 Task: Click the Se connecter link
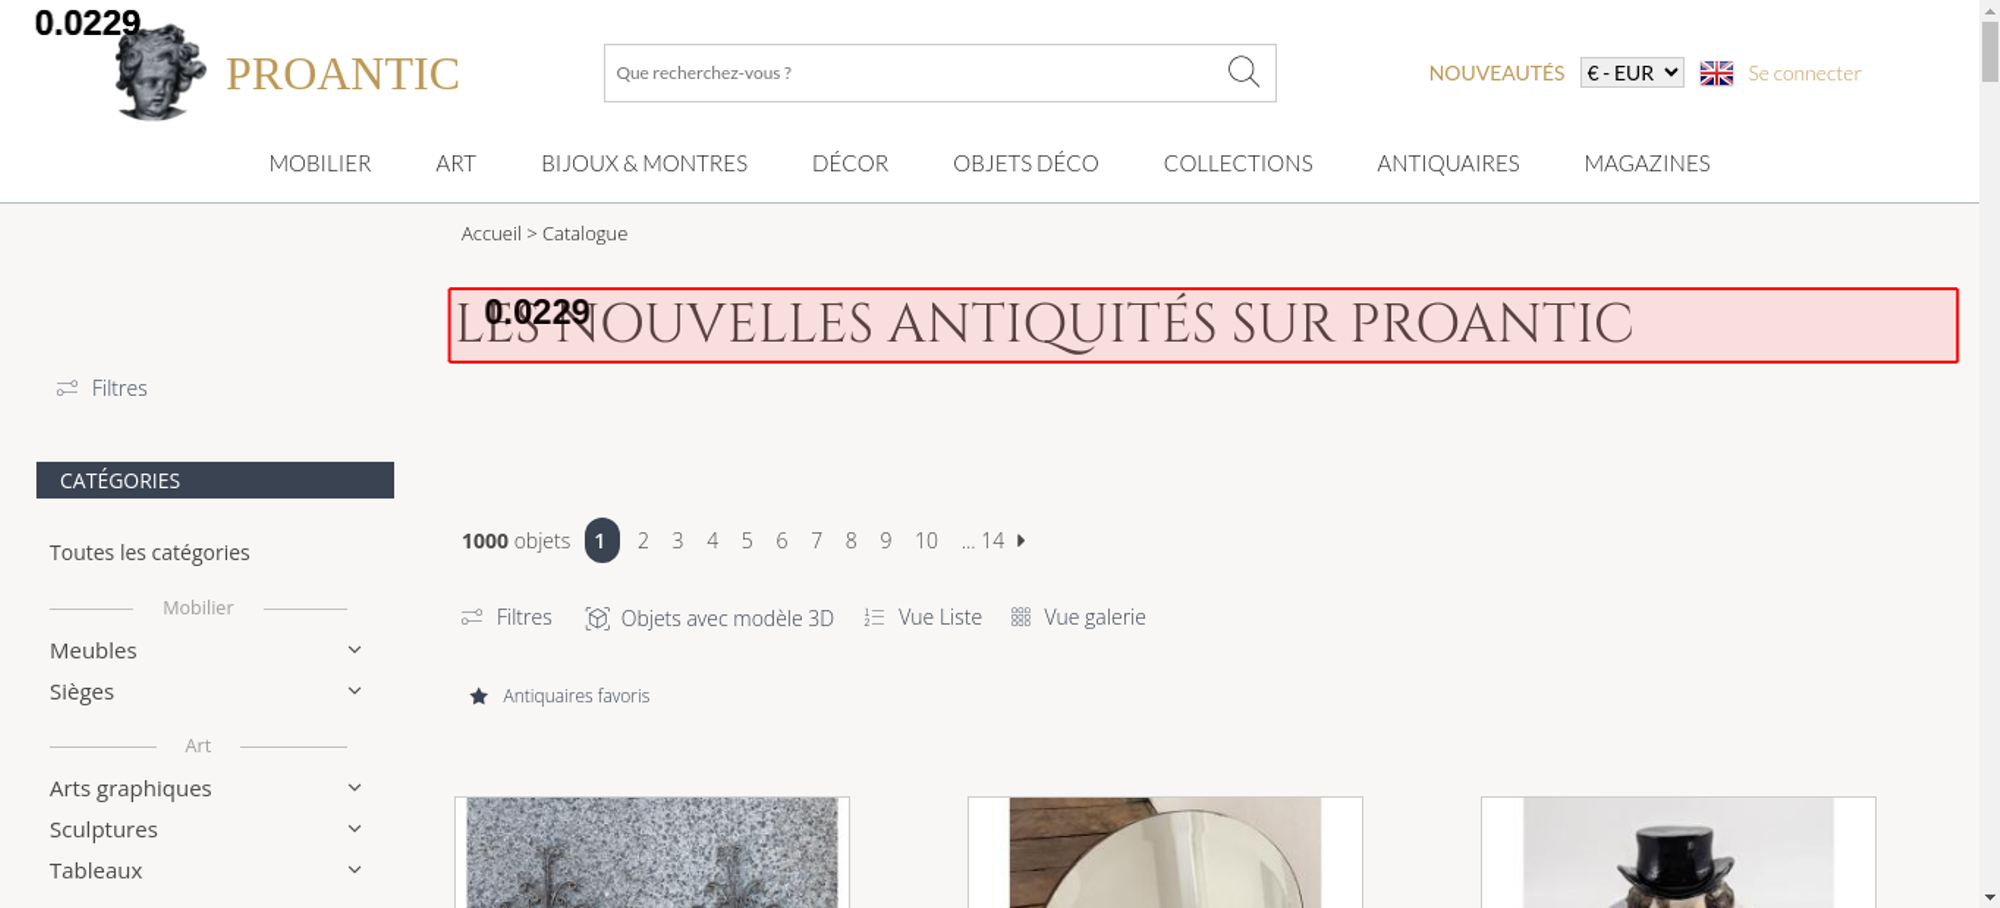[1804, 73]
